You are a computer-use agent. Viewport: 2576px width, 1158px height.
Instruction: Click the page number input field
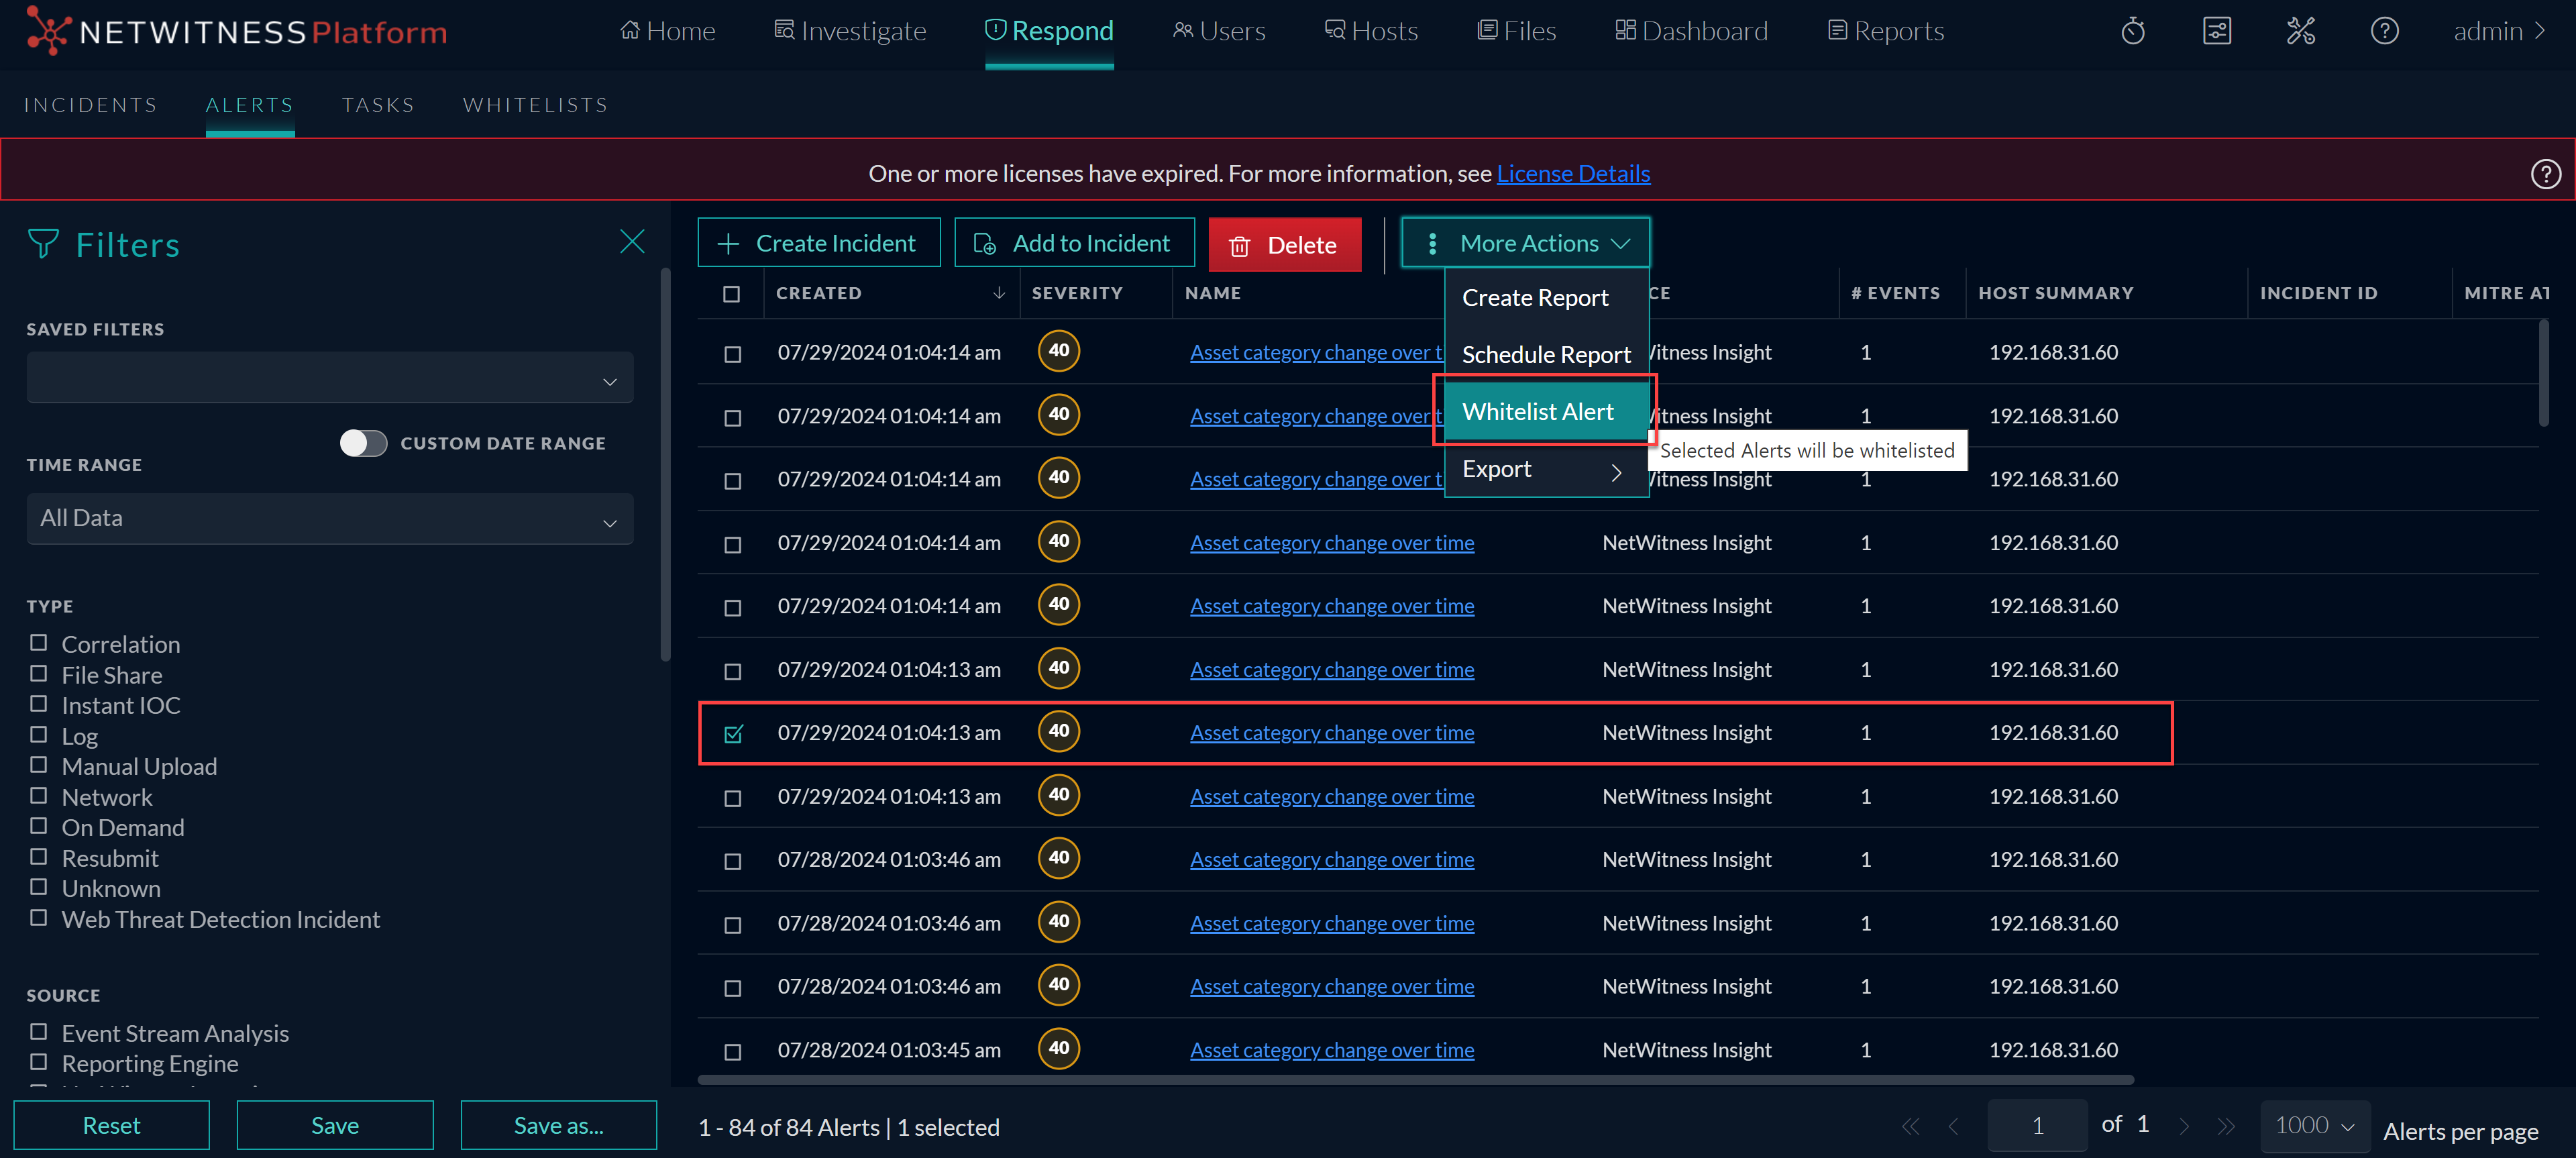point(2037,1126)
